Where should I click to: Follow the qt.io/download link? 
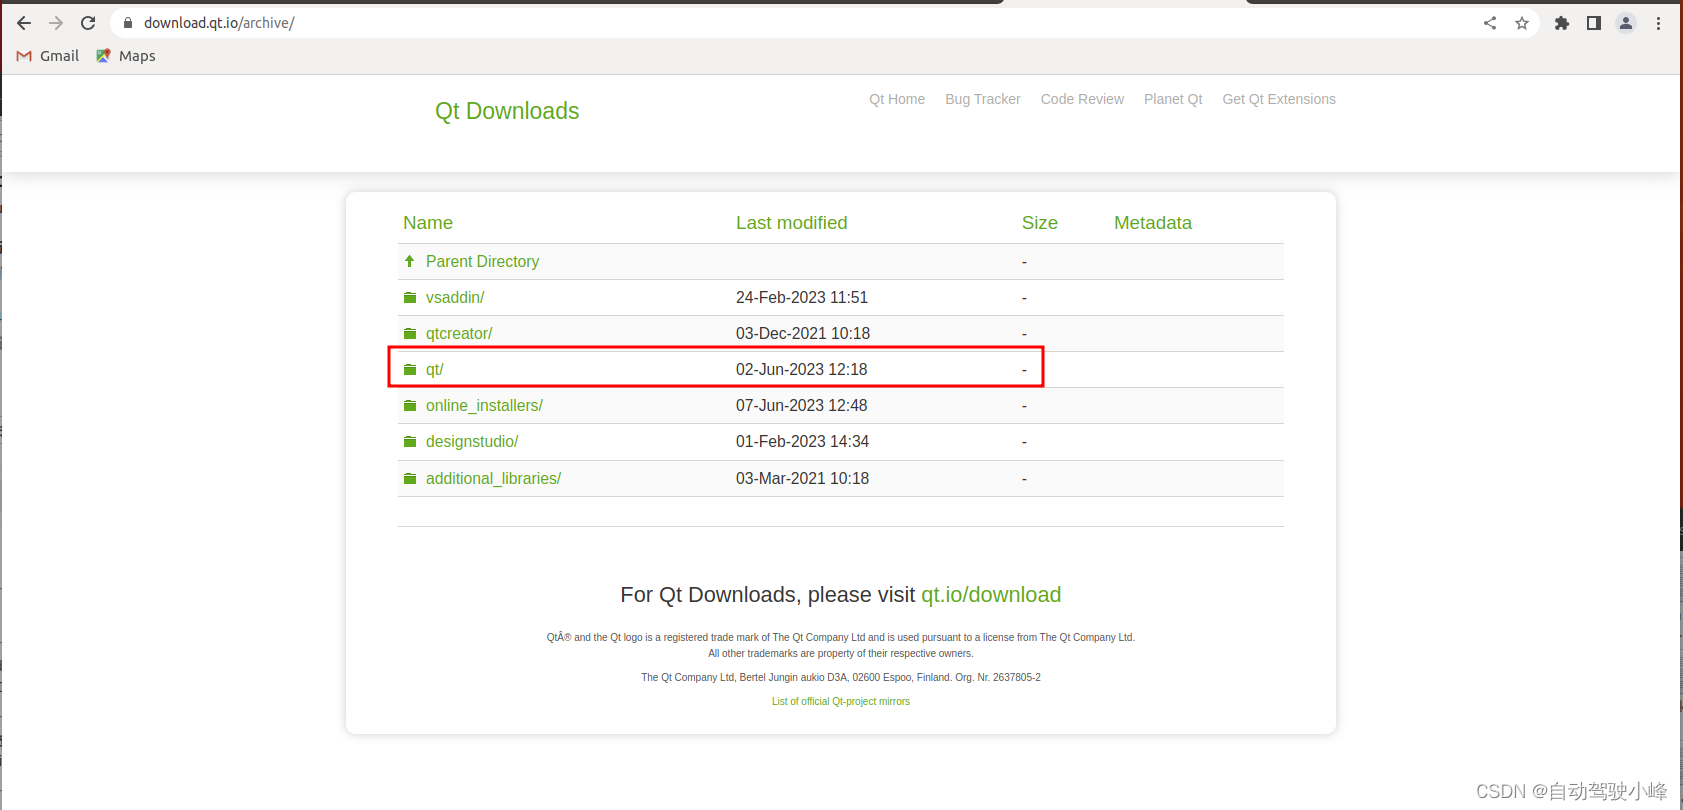pyautogui.click(x=991, y=595)
